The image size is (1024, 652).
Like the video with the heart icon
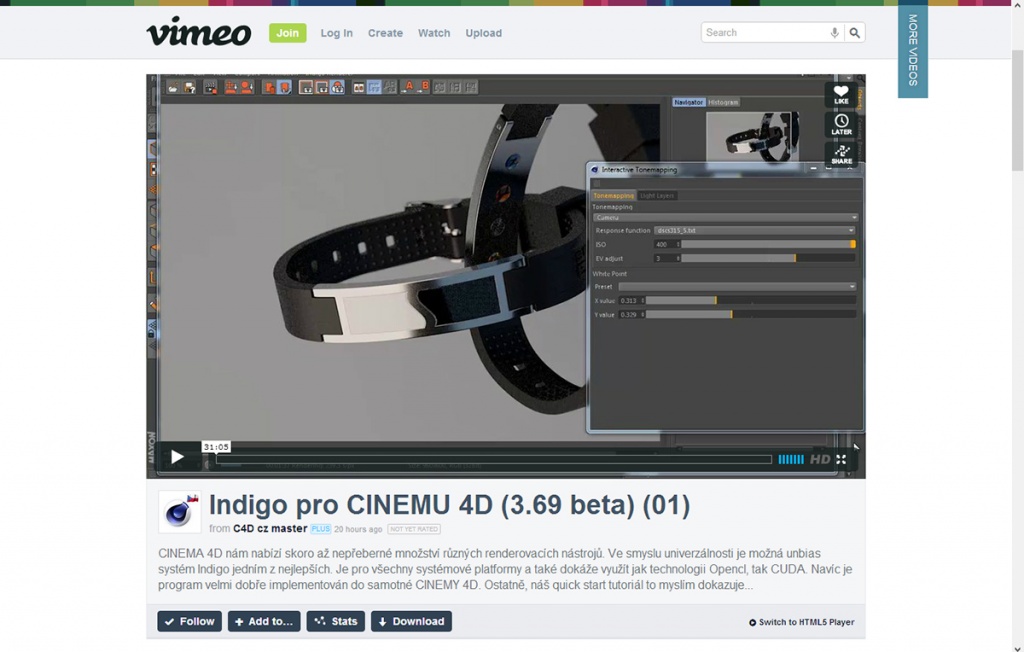coord(841,95)
